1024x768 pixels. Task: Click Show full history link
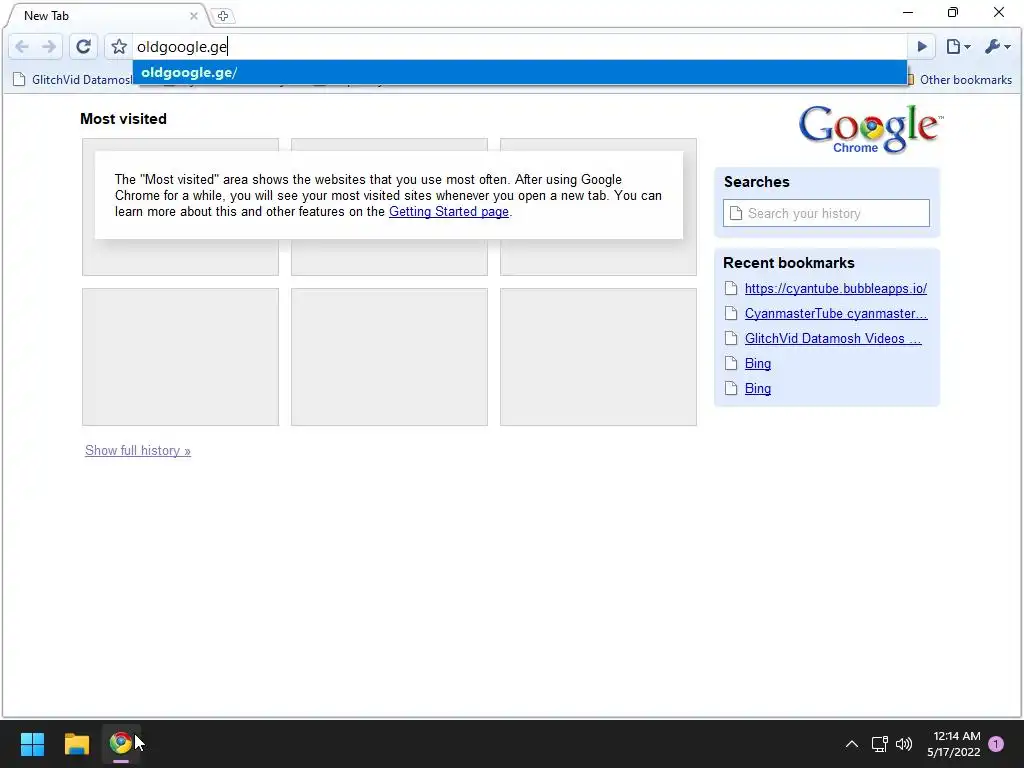tap(138, 451)
